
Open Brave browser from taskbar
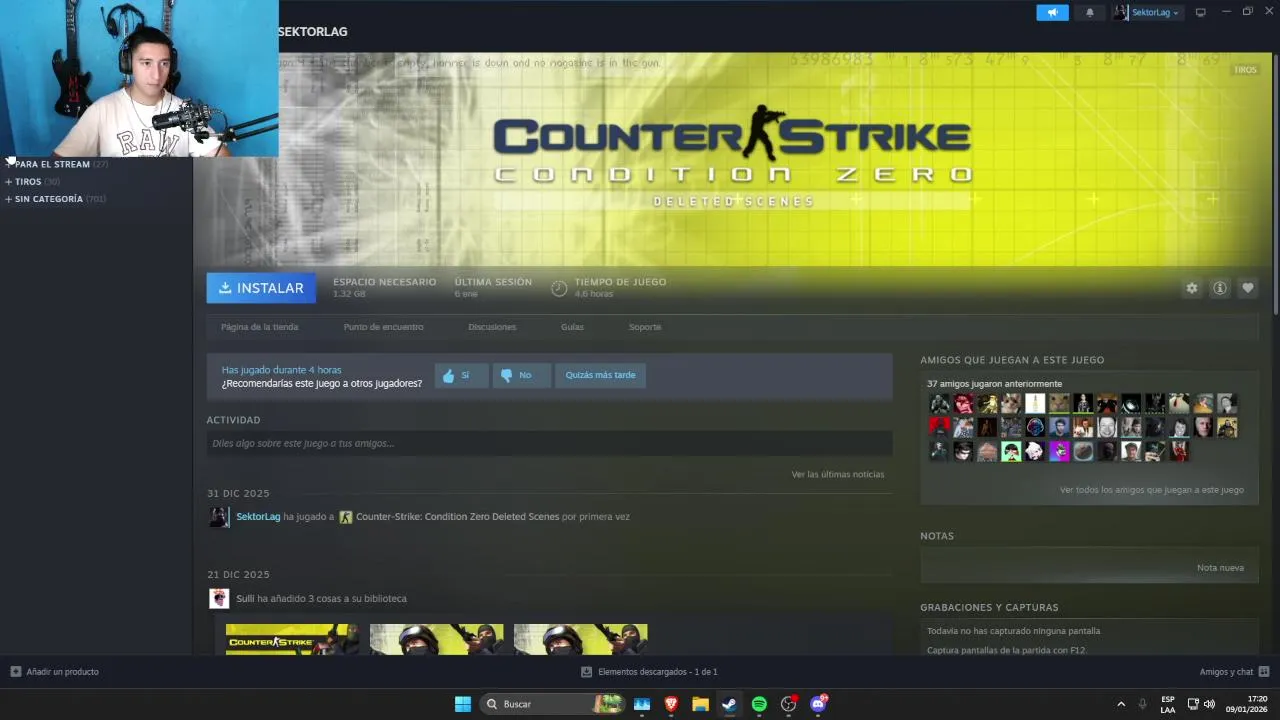click(x=671, y=704)
